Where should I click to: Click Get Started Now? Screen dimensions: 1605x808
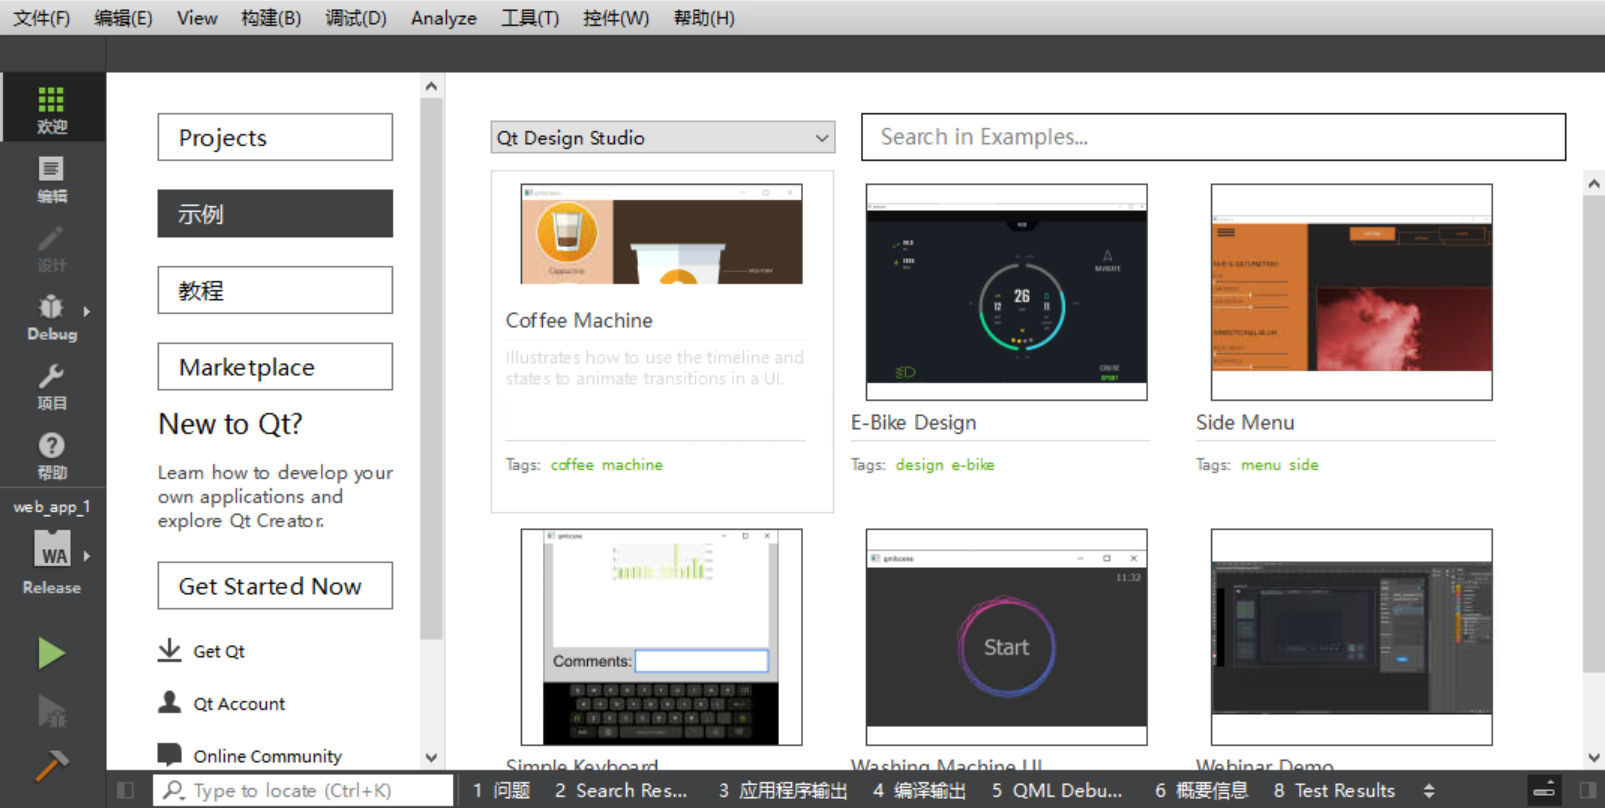tap(275, 586)
